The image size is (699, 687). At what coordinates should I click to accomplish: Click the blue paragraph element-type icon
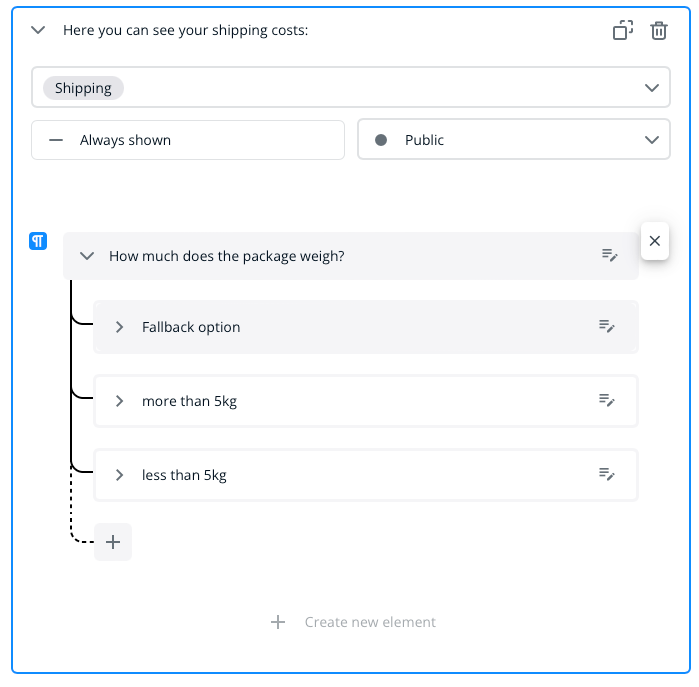(38, 241)
